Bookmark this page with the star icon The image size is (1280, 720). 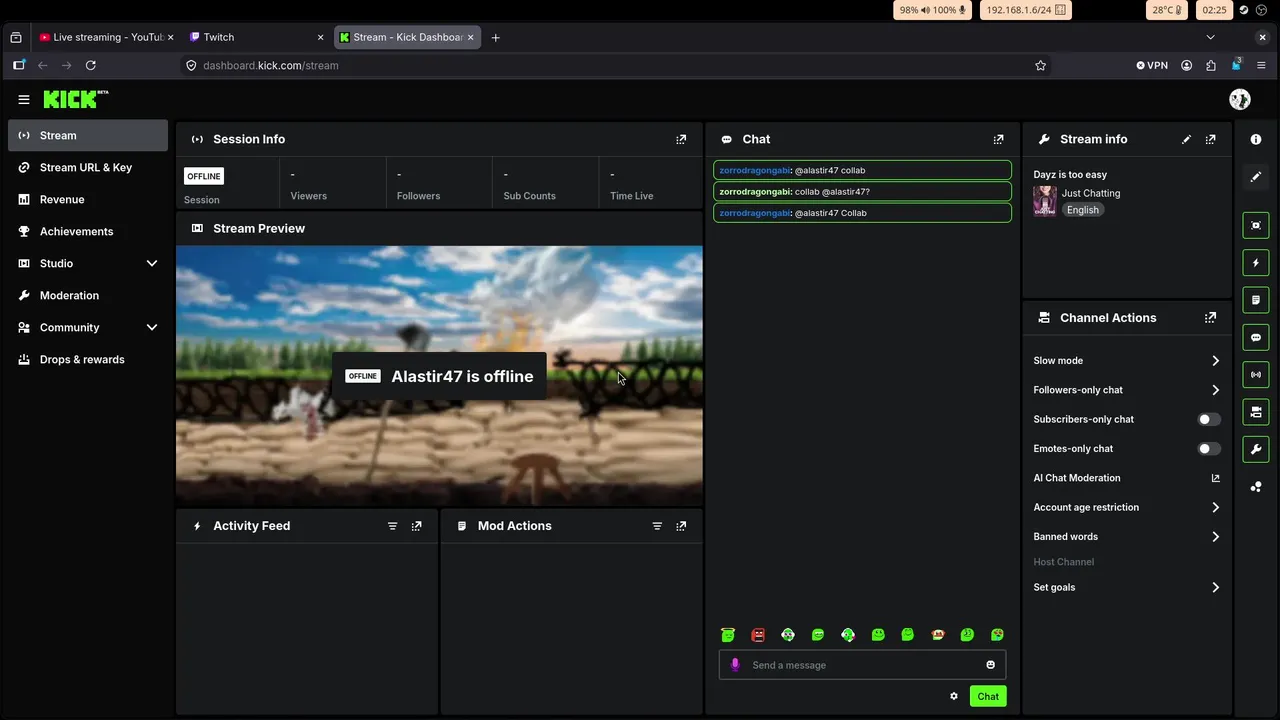(x=1040, y=65)
